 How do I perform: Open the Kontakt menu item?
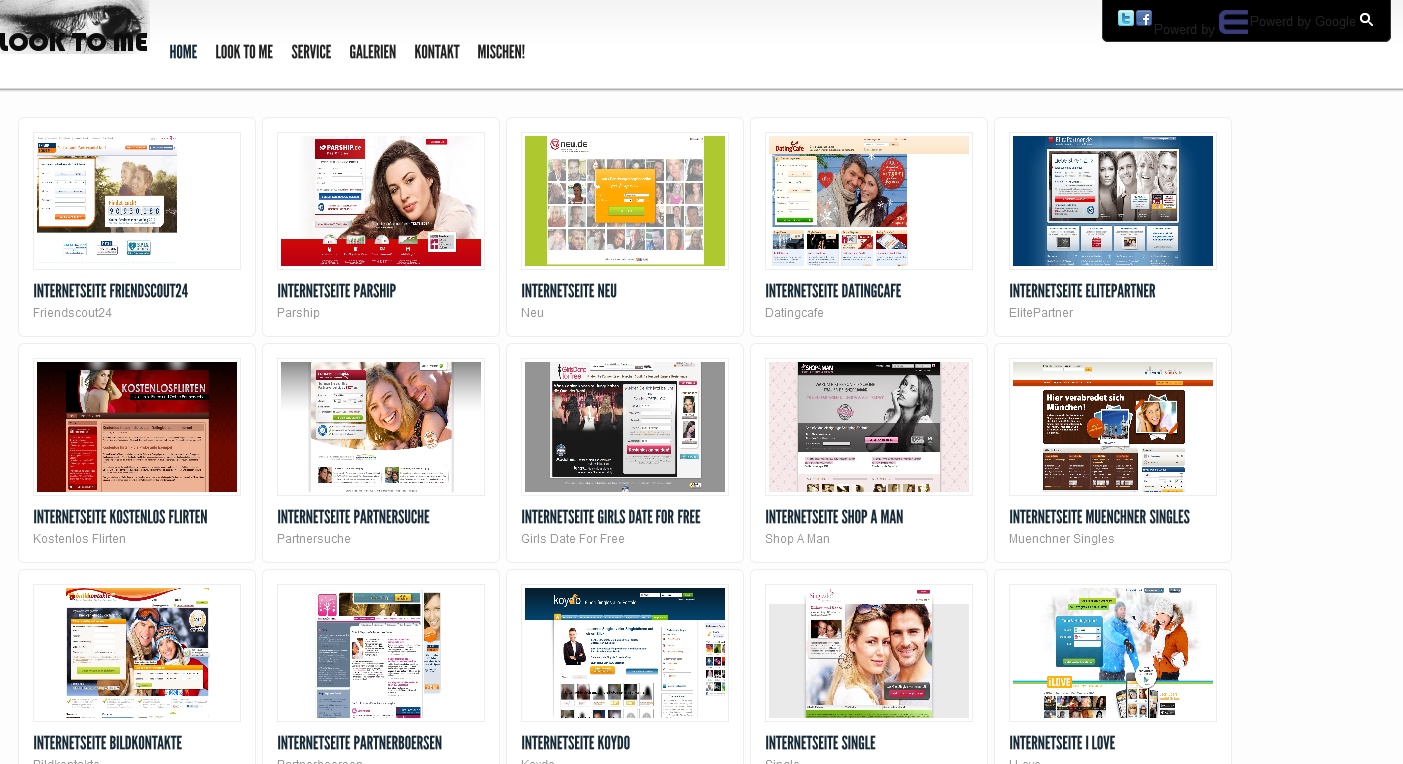coord(437,52)
